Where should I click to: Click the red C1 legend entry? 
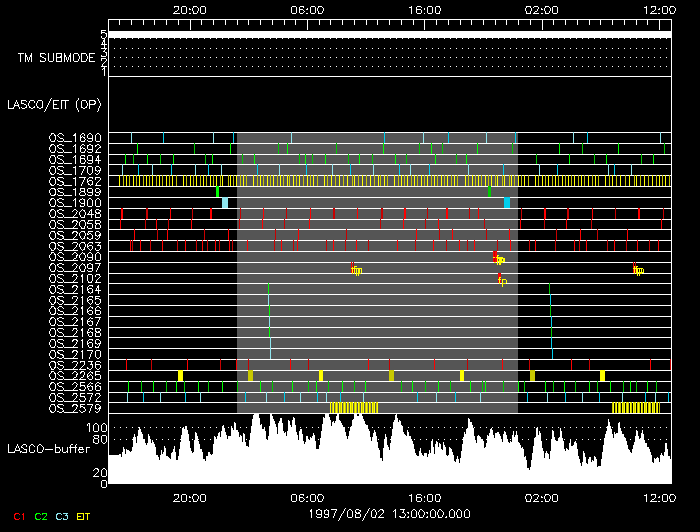[x=16, y=516]
